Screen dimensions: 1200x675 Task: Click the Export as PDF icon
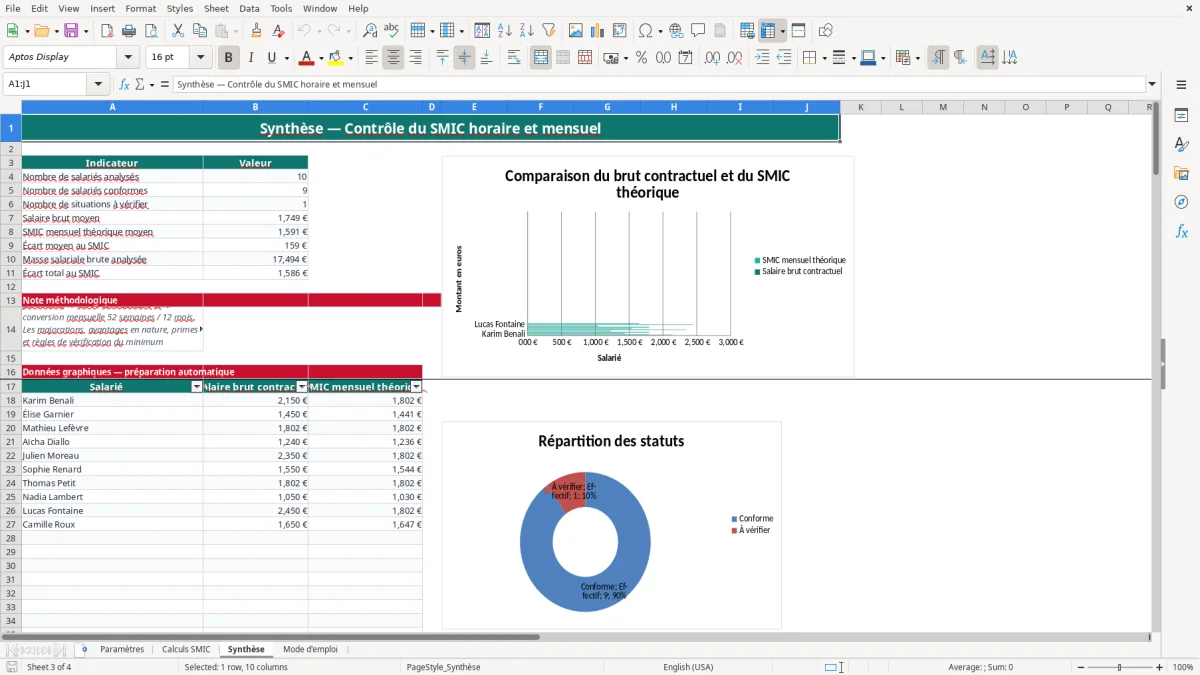point(107,31)
